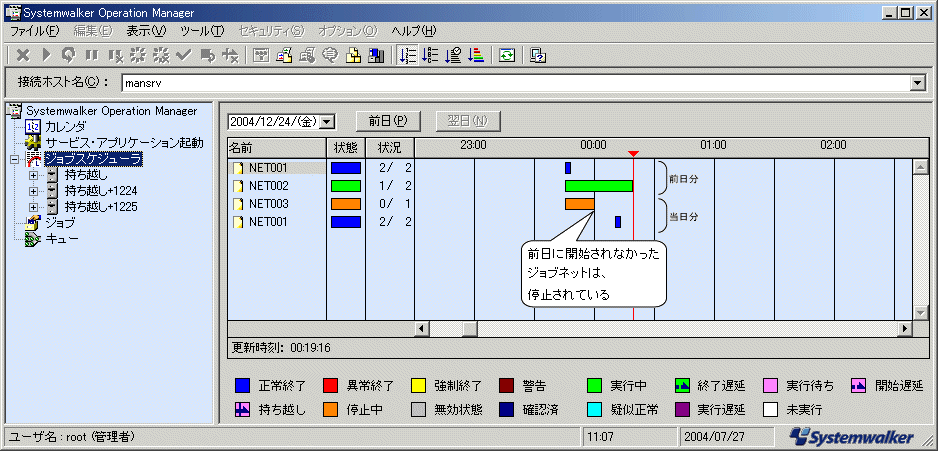The height and width of the screenshot is (451, 938).
Task: Open the 表示(V) menu
Action: (x=146, y=31)
